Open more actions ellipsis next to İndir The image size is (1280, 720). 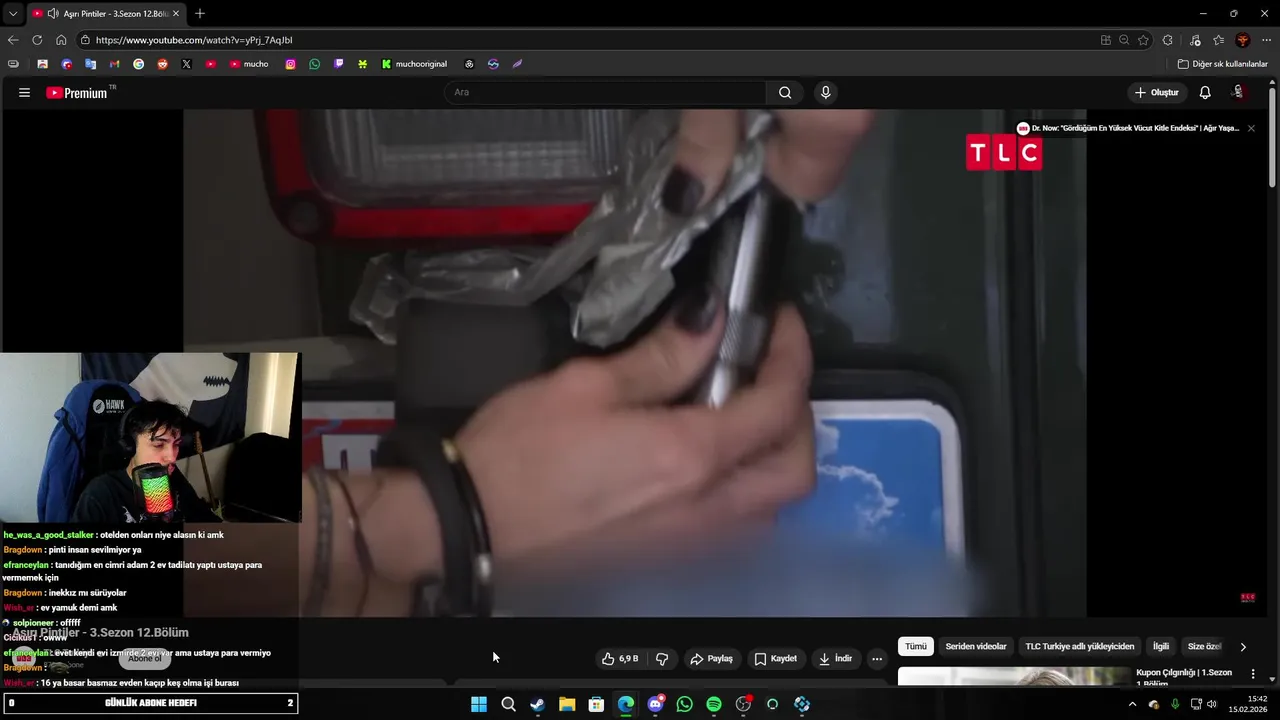tap(877, 659)
